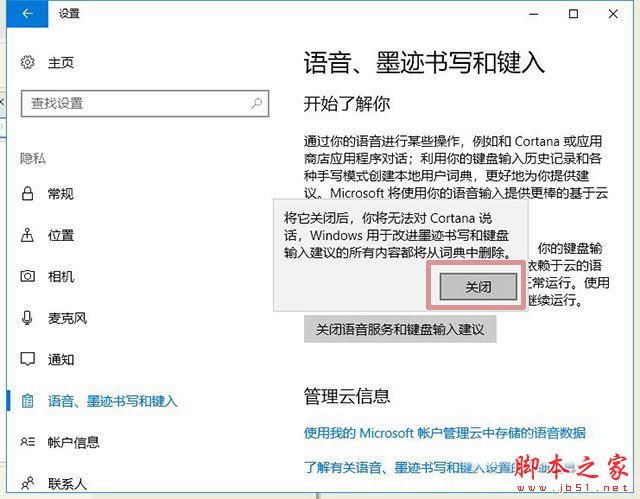Click the people icon beside 联系人
The image size is (640, 499).
pyautogui.click(x=27, y=483)
